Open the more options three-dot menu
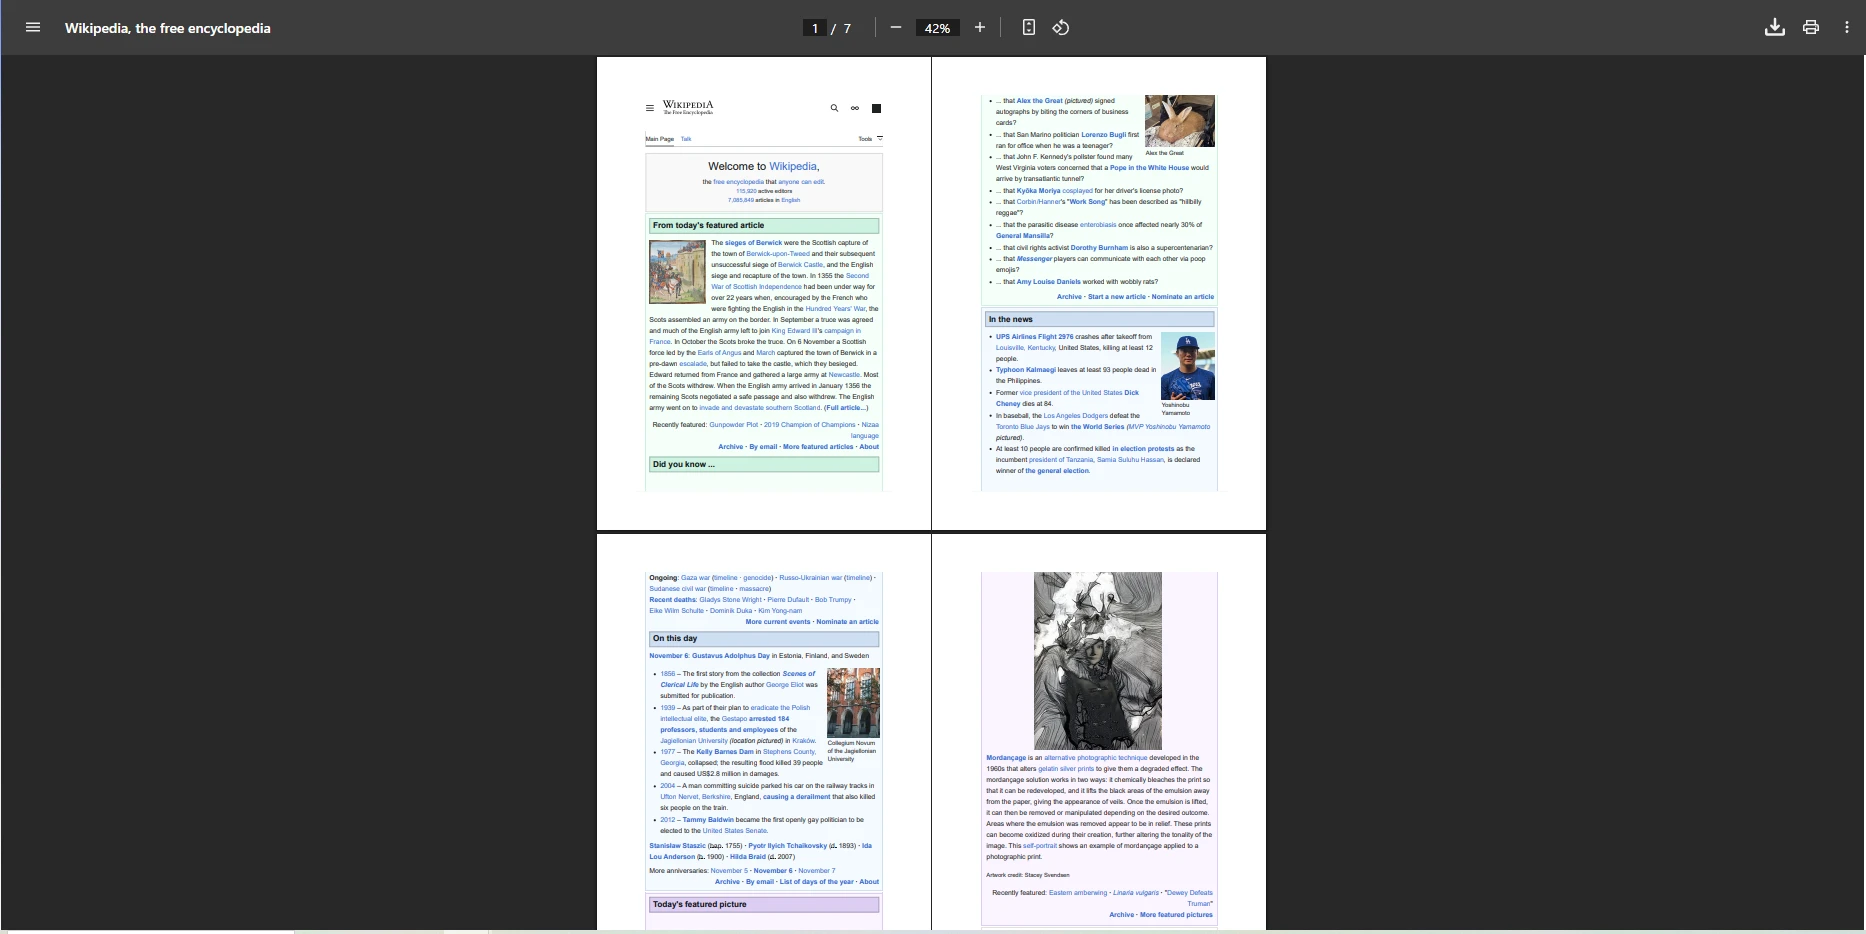 [x=1847, y=27]
